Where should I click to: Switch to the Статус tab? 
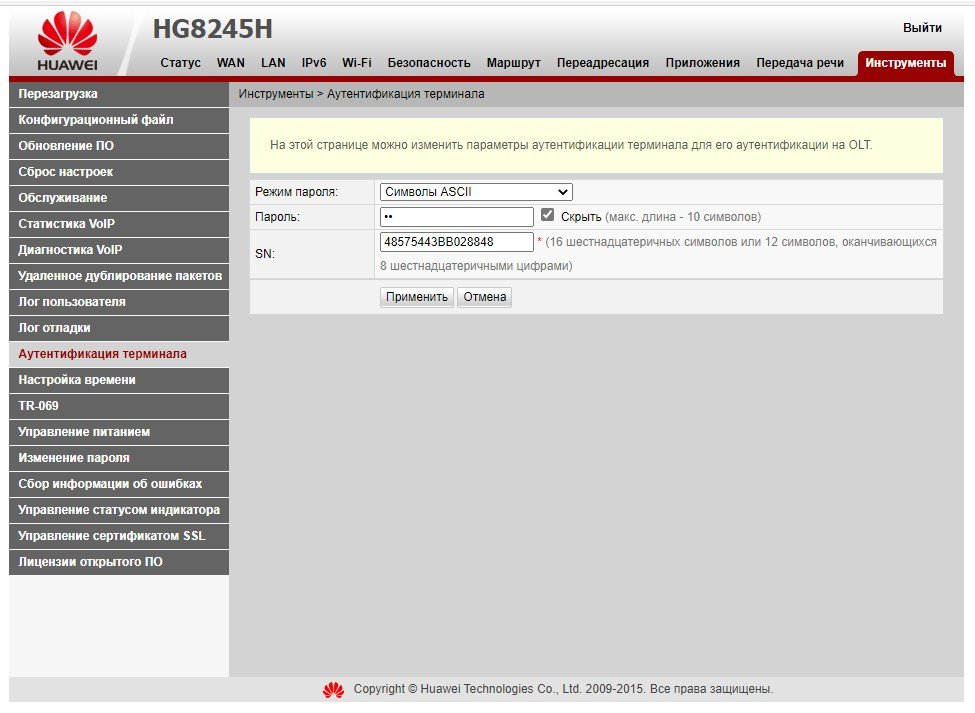tap(180, 63)
